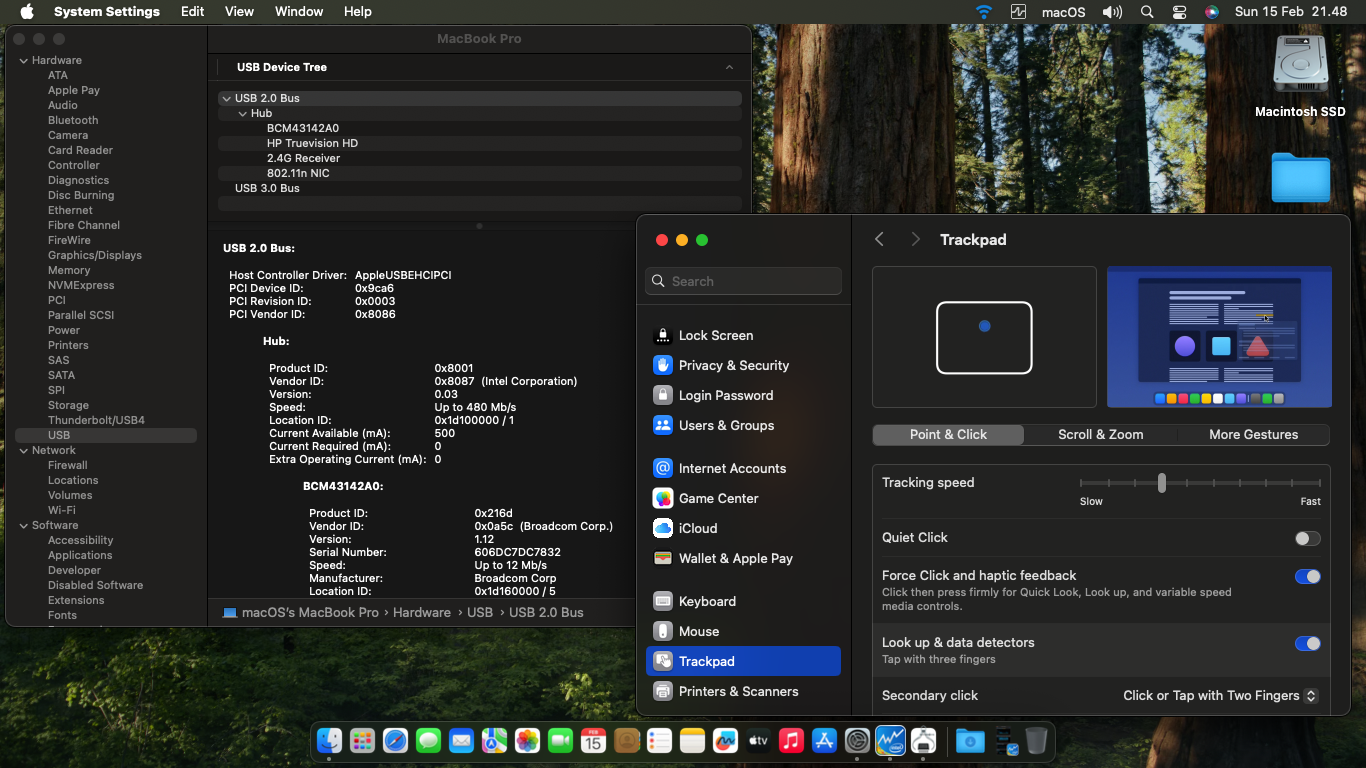Open Freeform from the Dock
The image size is (1366, 768).
[725, 740]
